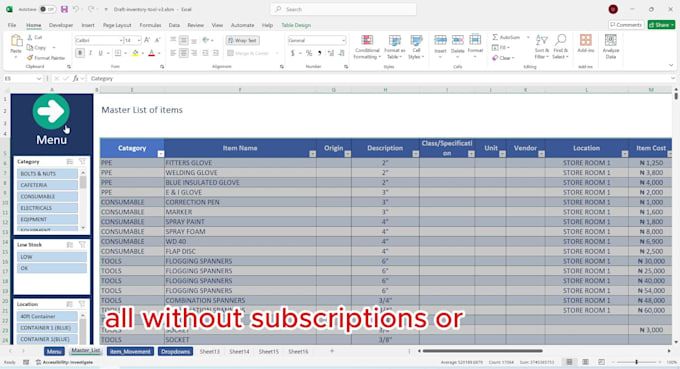
Task: Select BOLTS & NUTS in Category slicer
Action: (47, 173)
